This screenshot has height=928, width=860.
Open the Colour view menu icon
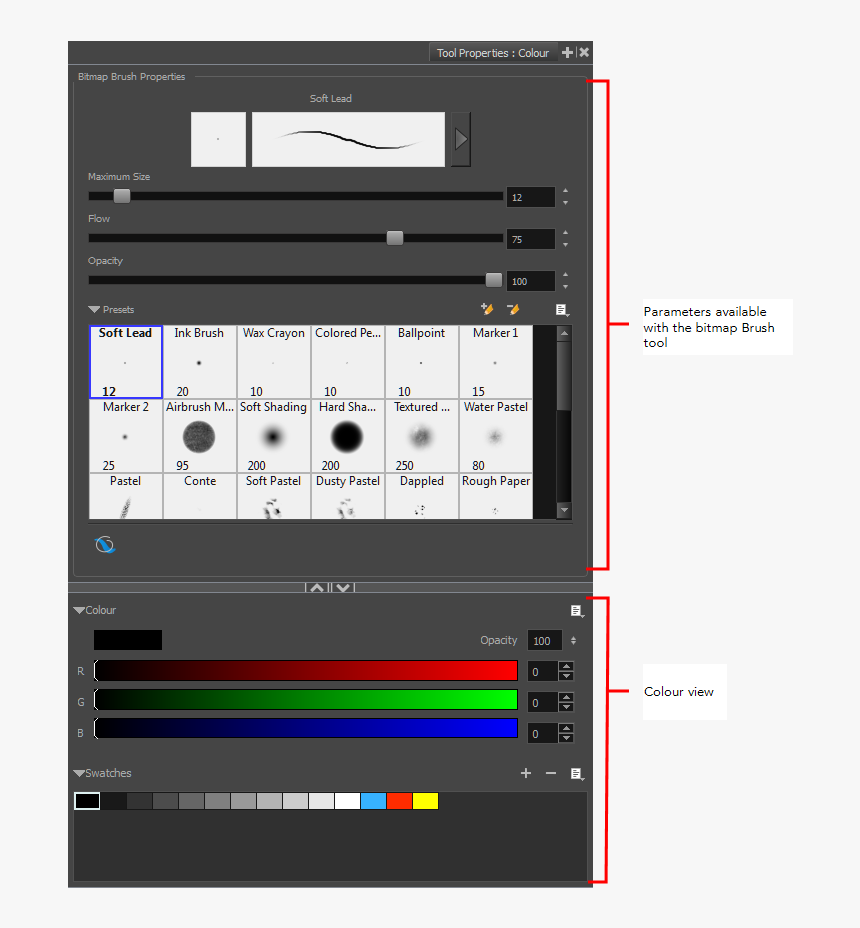click(576, 610)
